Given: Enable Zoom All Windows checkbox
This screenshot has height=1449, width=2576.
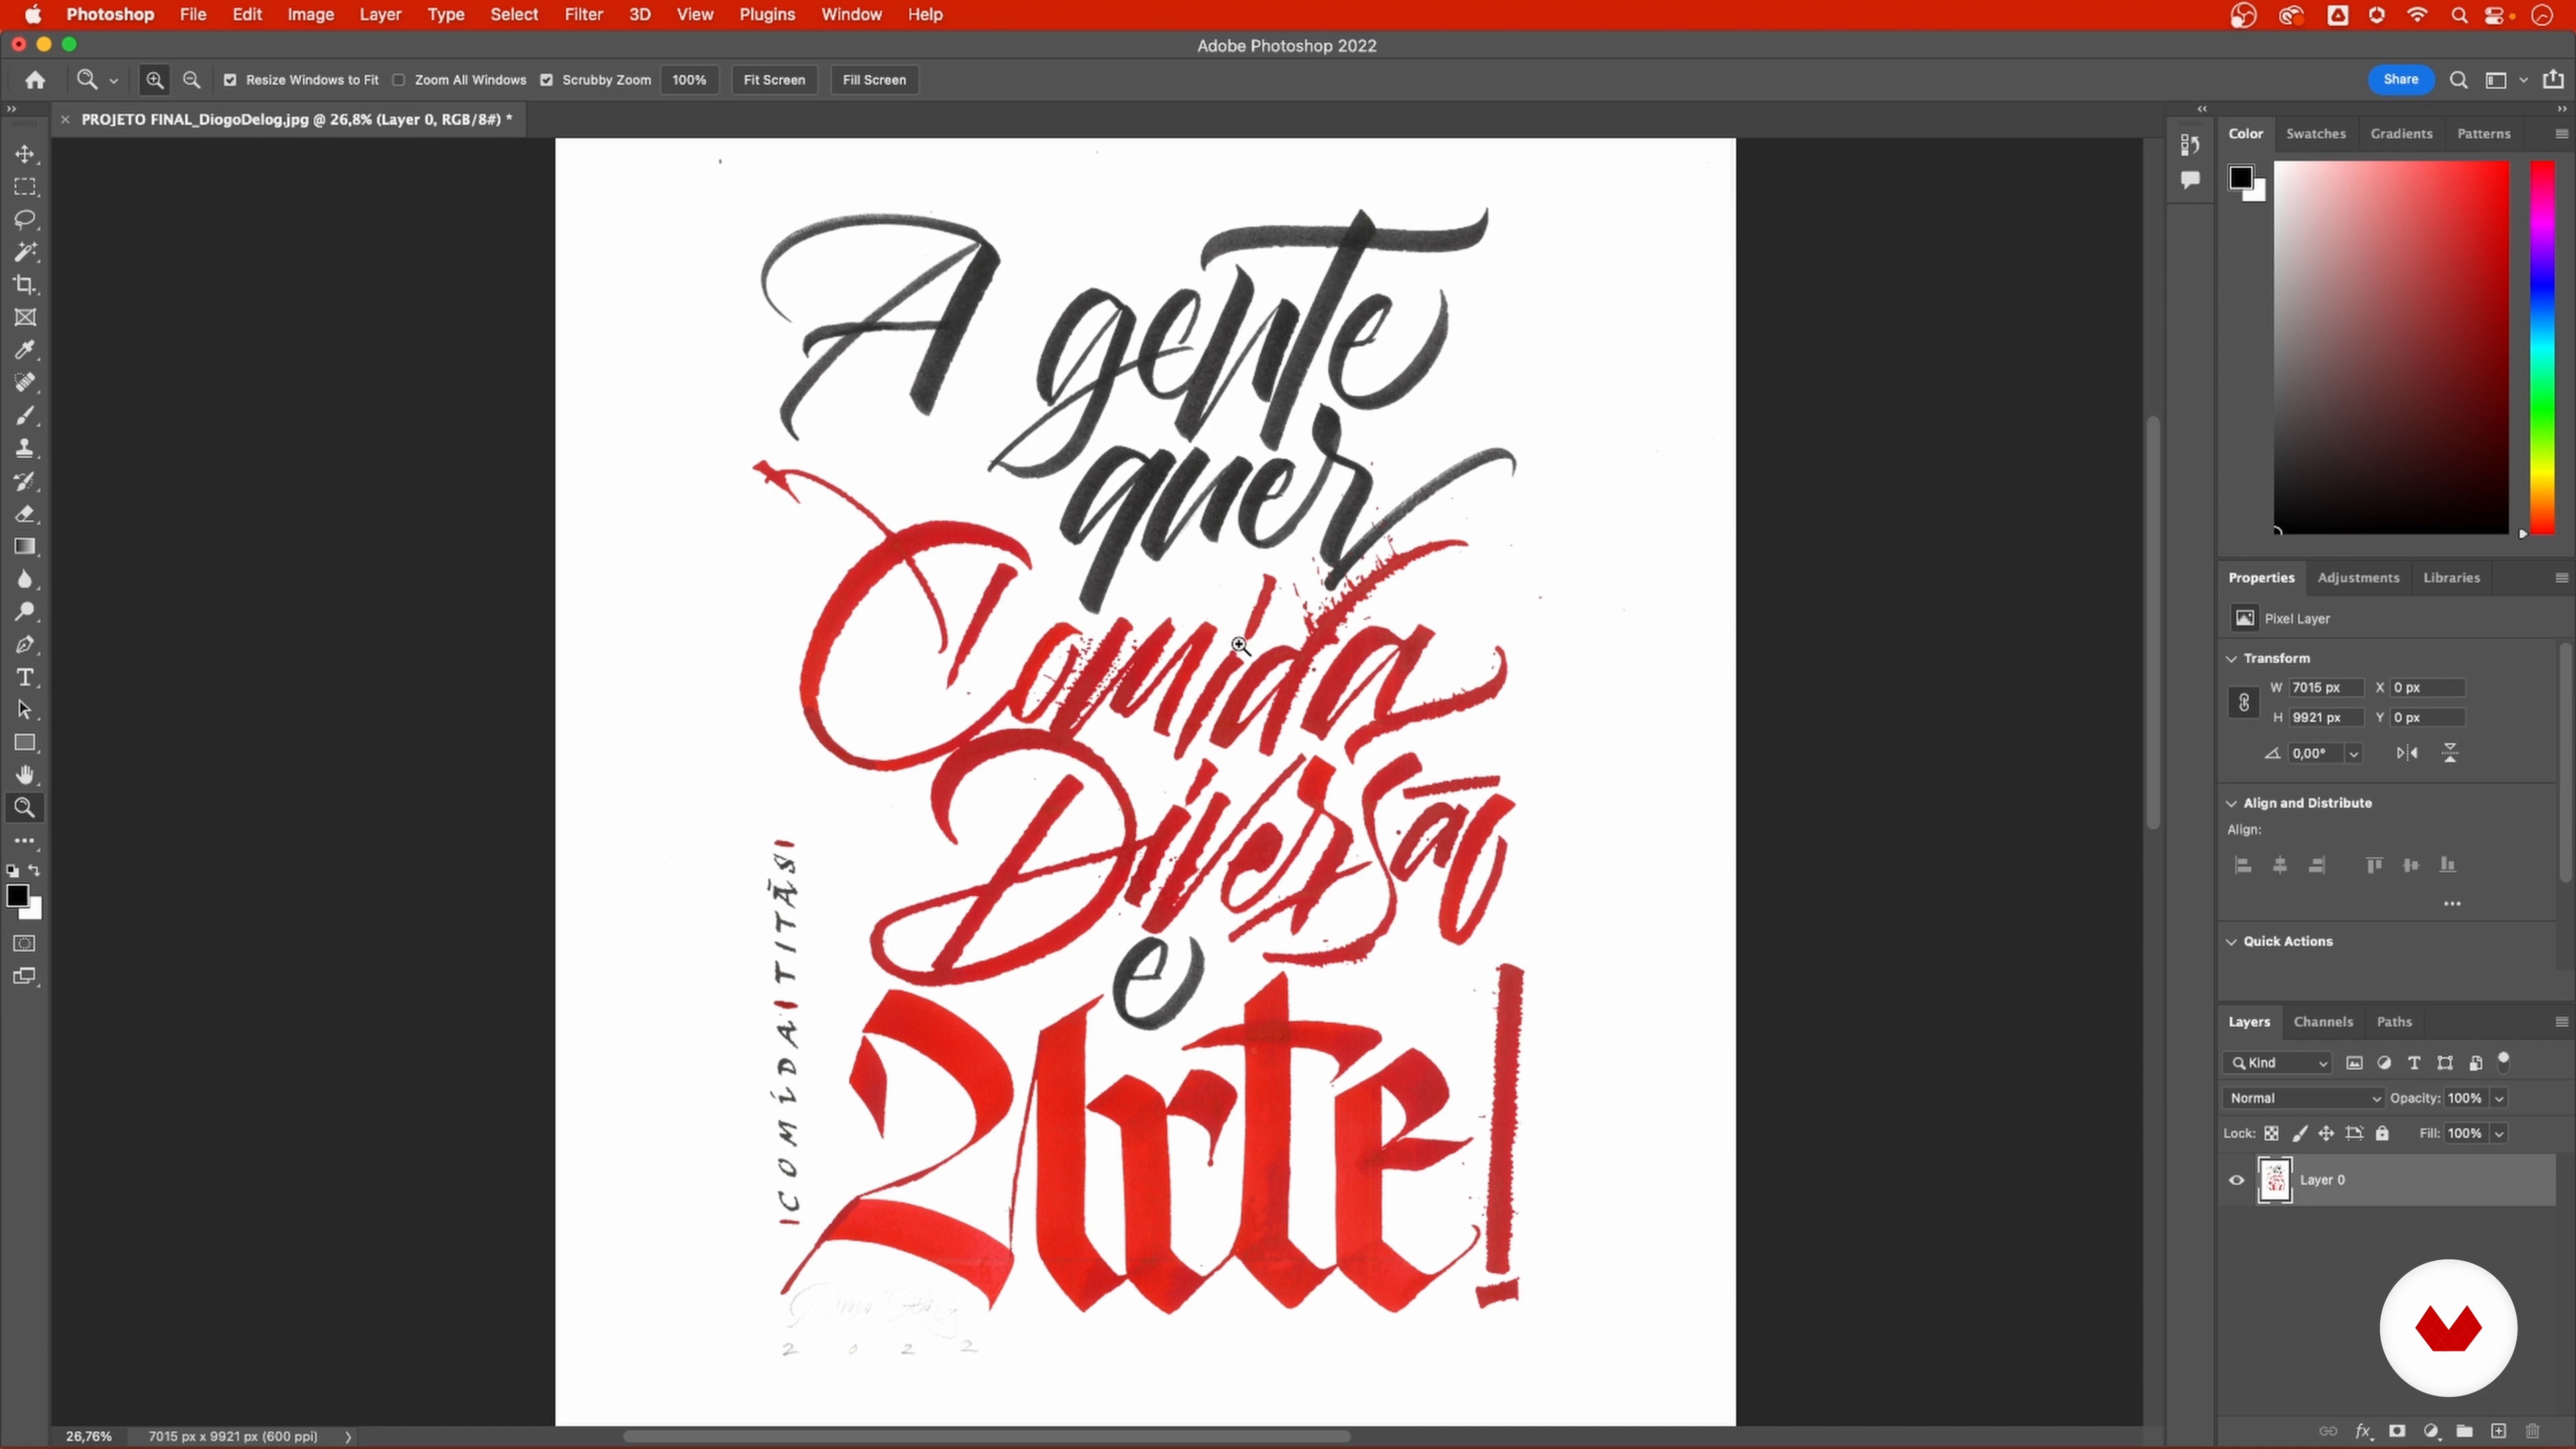Looking at the screenshot, I should point(399,80).
